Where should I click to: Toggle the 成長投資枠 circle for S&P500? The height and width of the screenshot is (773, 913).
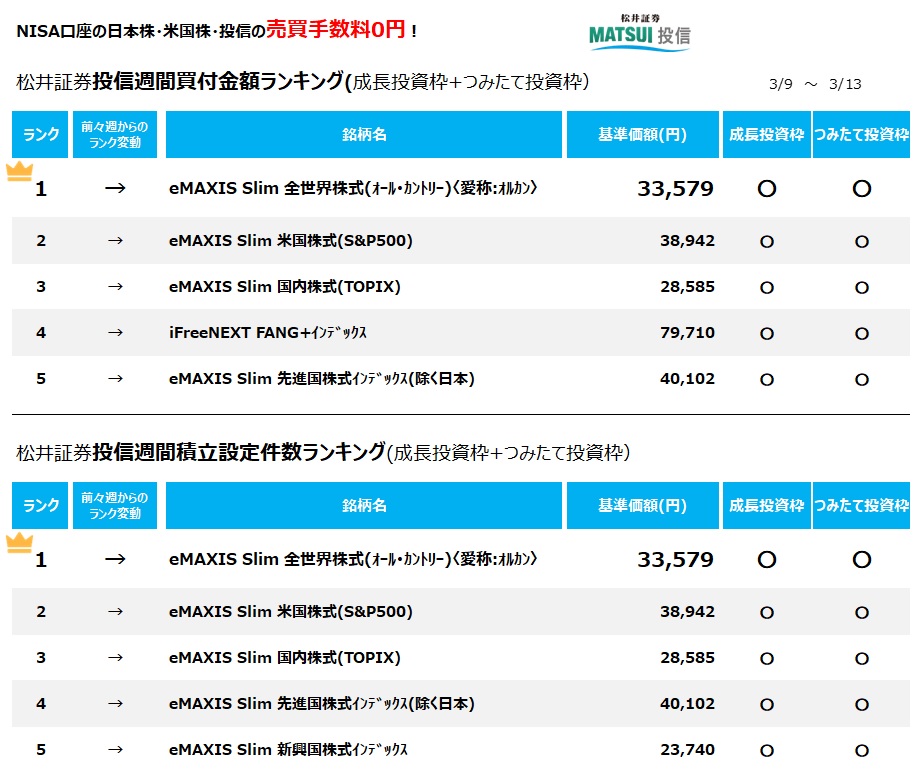766,241
